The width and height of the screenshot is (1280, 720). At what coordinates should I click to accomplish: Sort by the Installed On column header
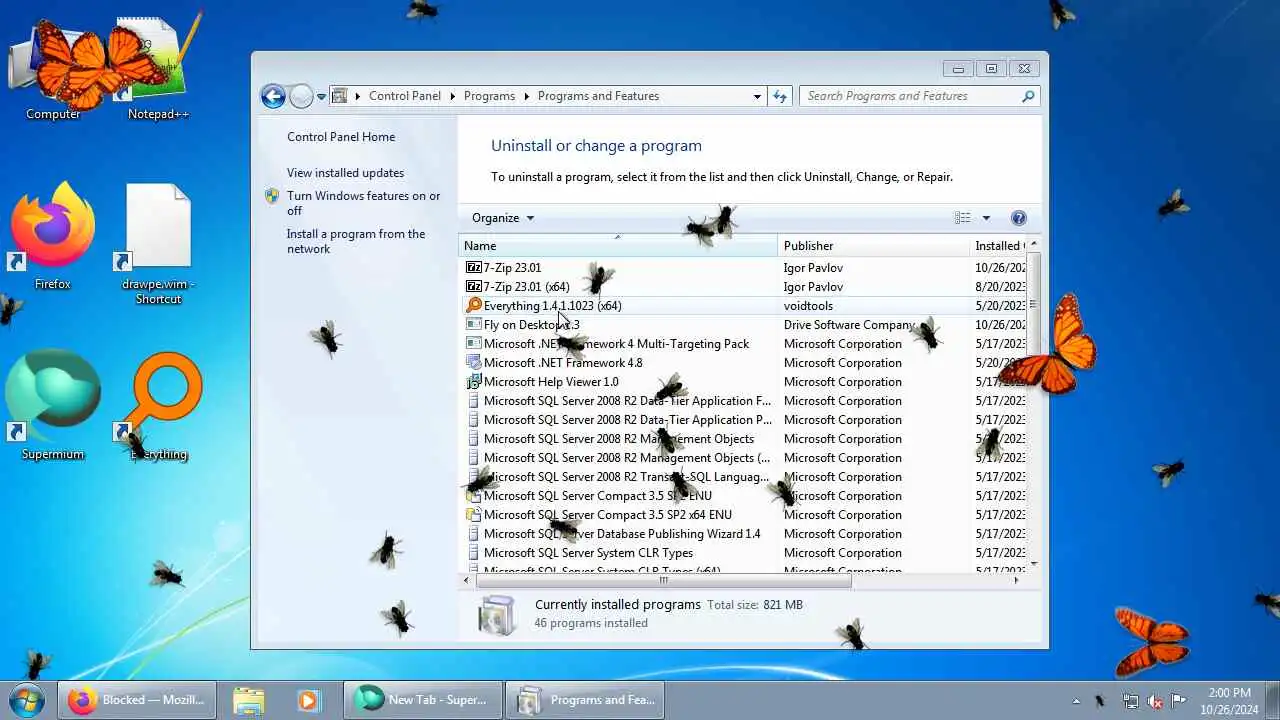[x=998, y=246]
